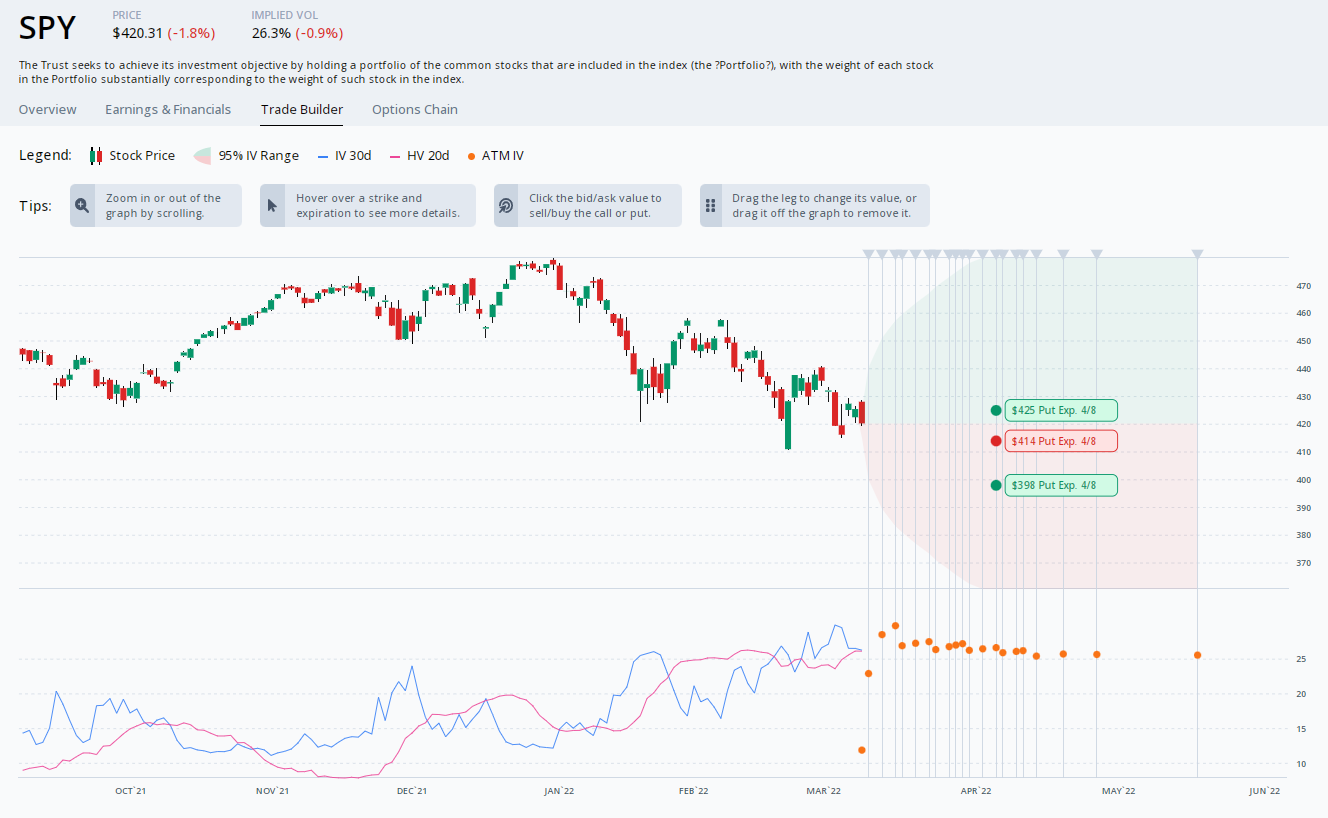Switch to the Options Chain tab
This screenshot has height=818, width=1328.
[x=414, y=109]
